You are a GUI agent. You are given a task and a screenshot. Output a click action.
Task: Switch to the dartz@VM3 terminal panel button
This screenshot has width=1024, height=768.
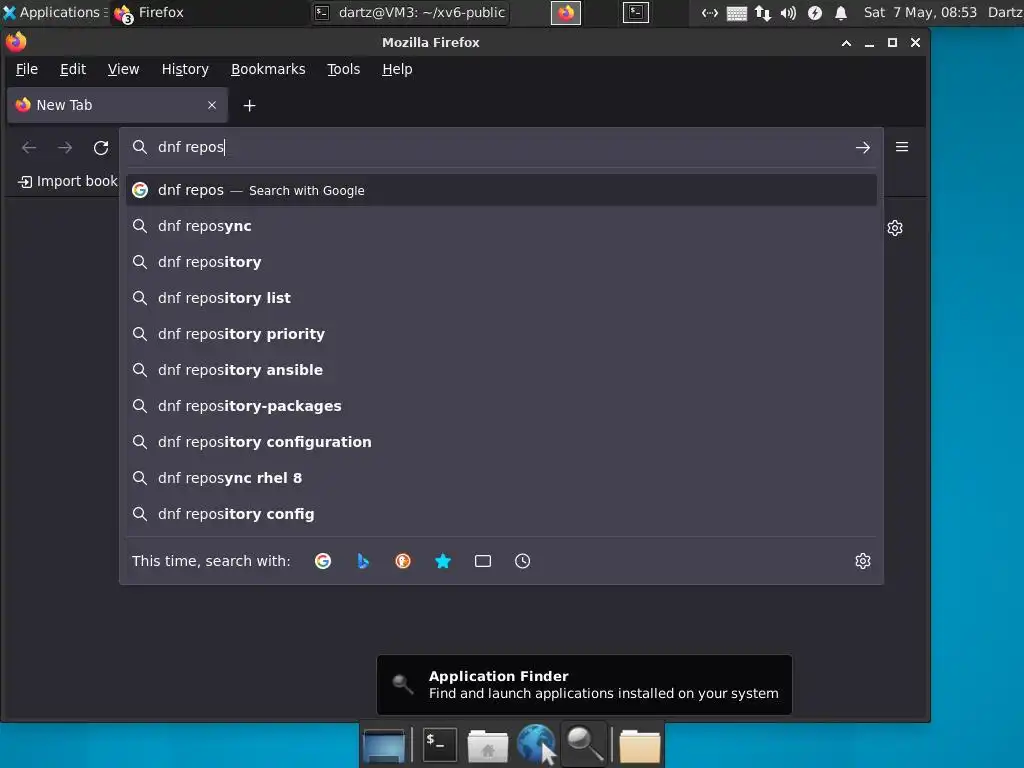pos(410,12)
